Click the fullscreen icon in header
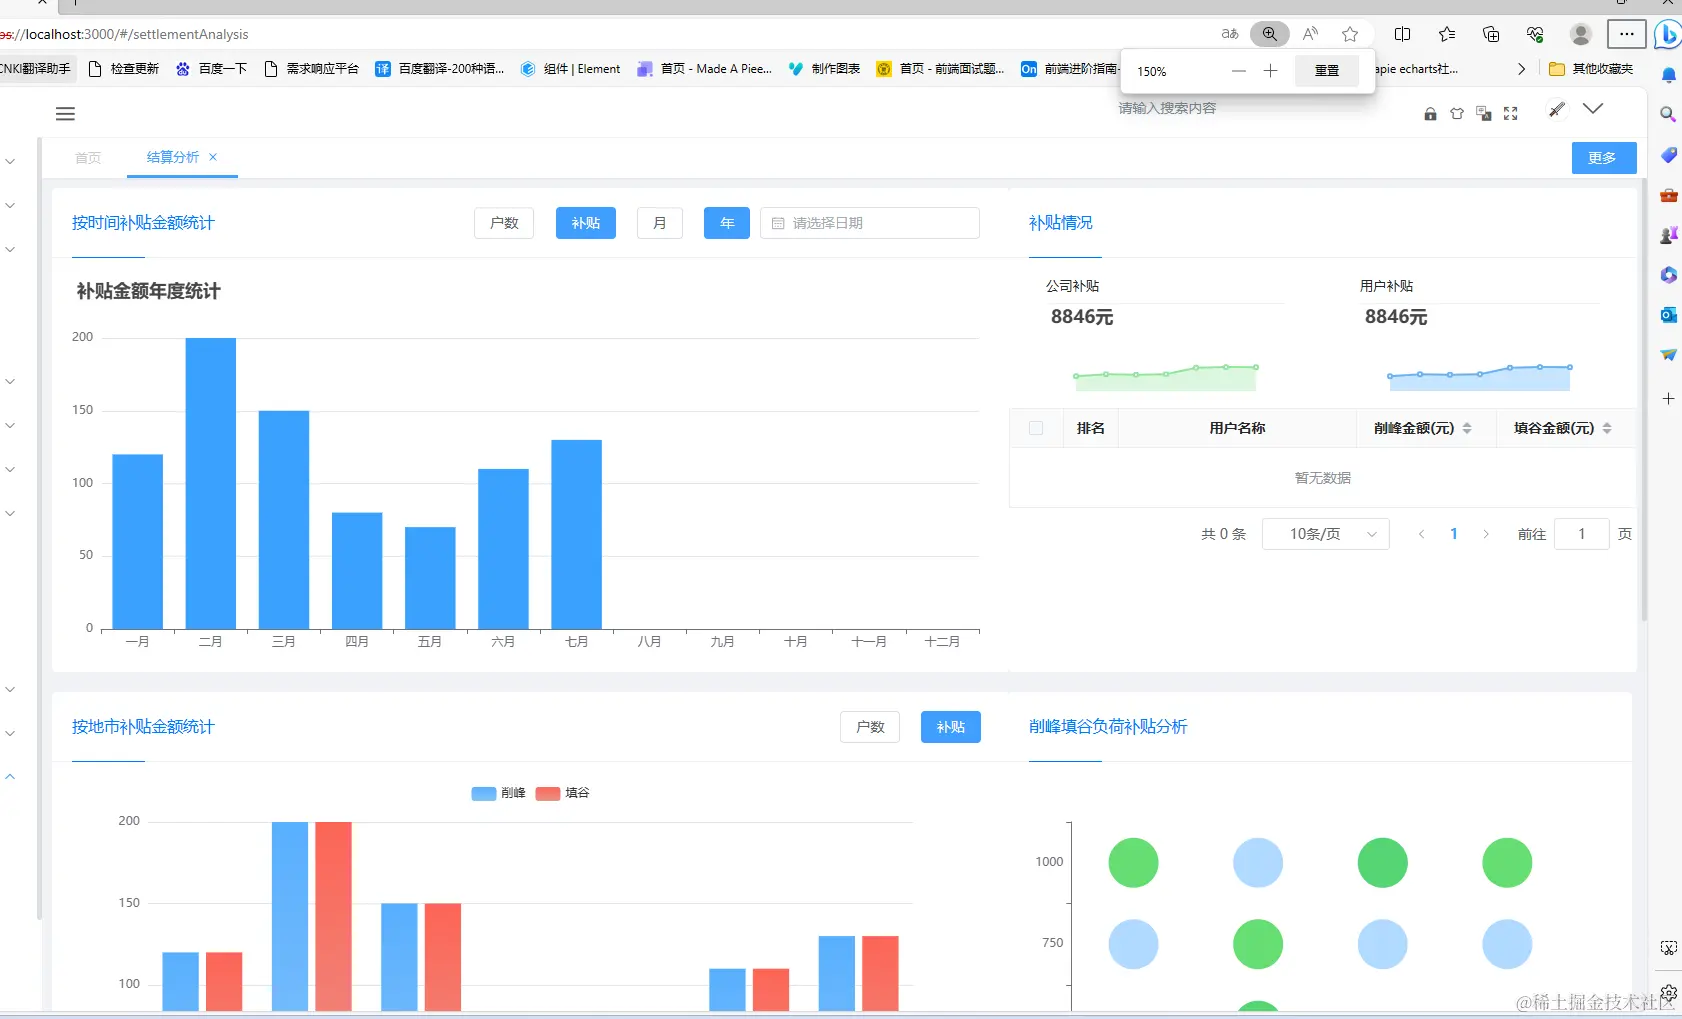This screenshot has height=1019, width=1682. pyautogui.click(x=1511, y=114)
